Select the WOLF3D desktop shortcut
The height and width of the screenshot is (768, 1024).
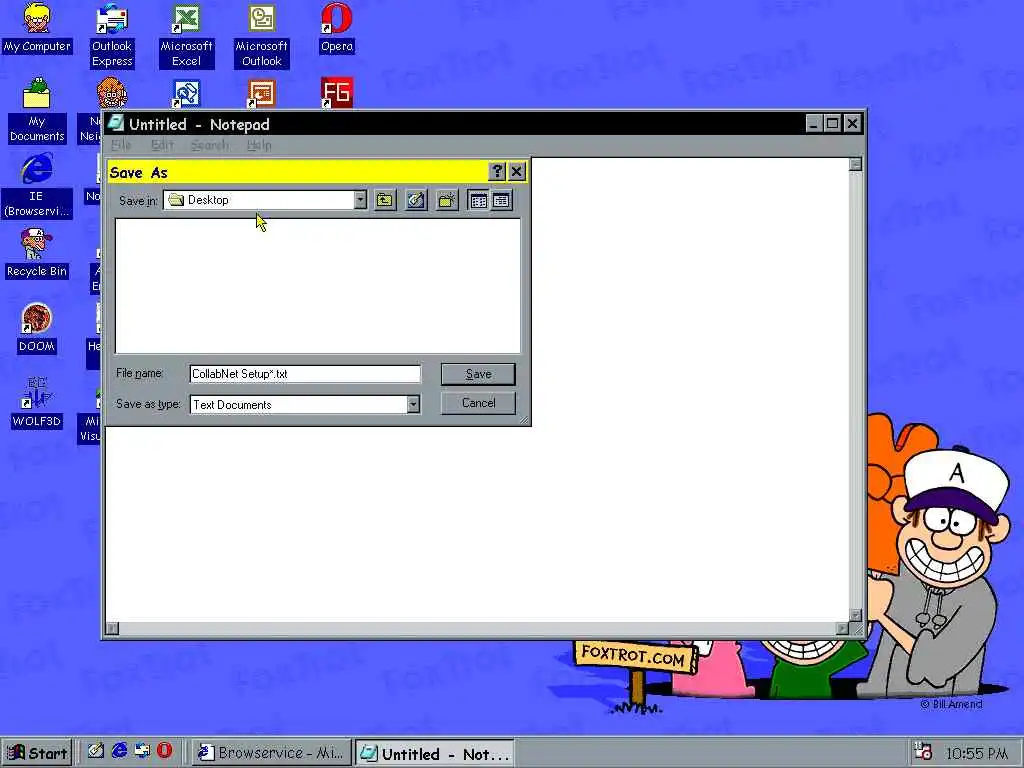[x=37, y=403]
